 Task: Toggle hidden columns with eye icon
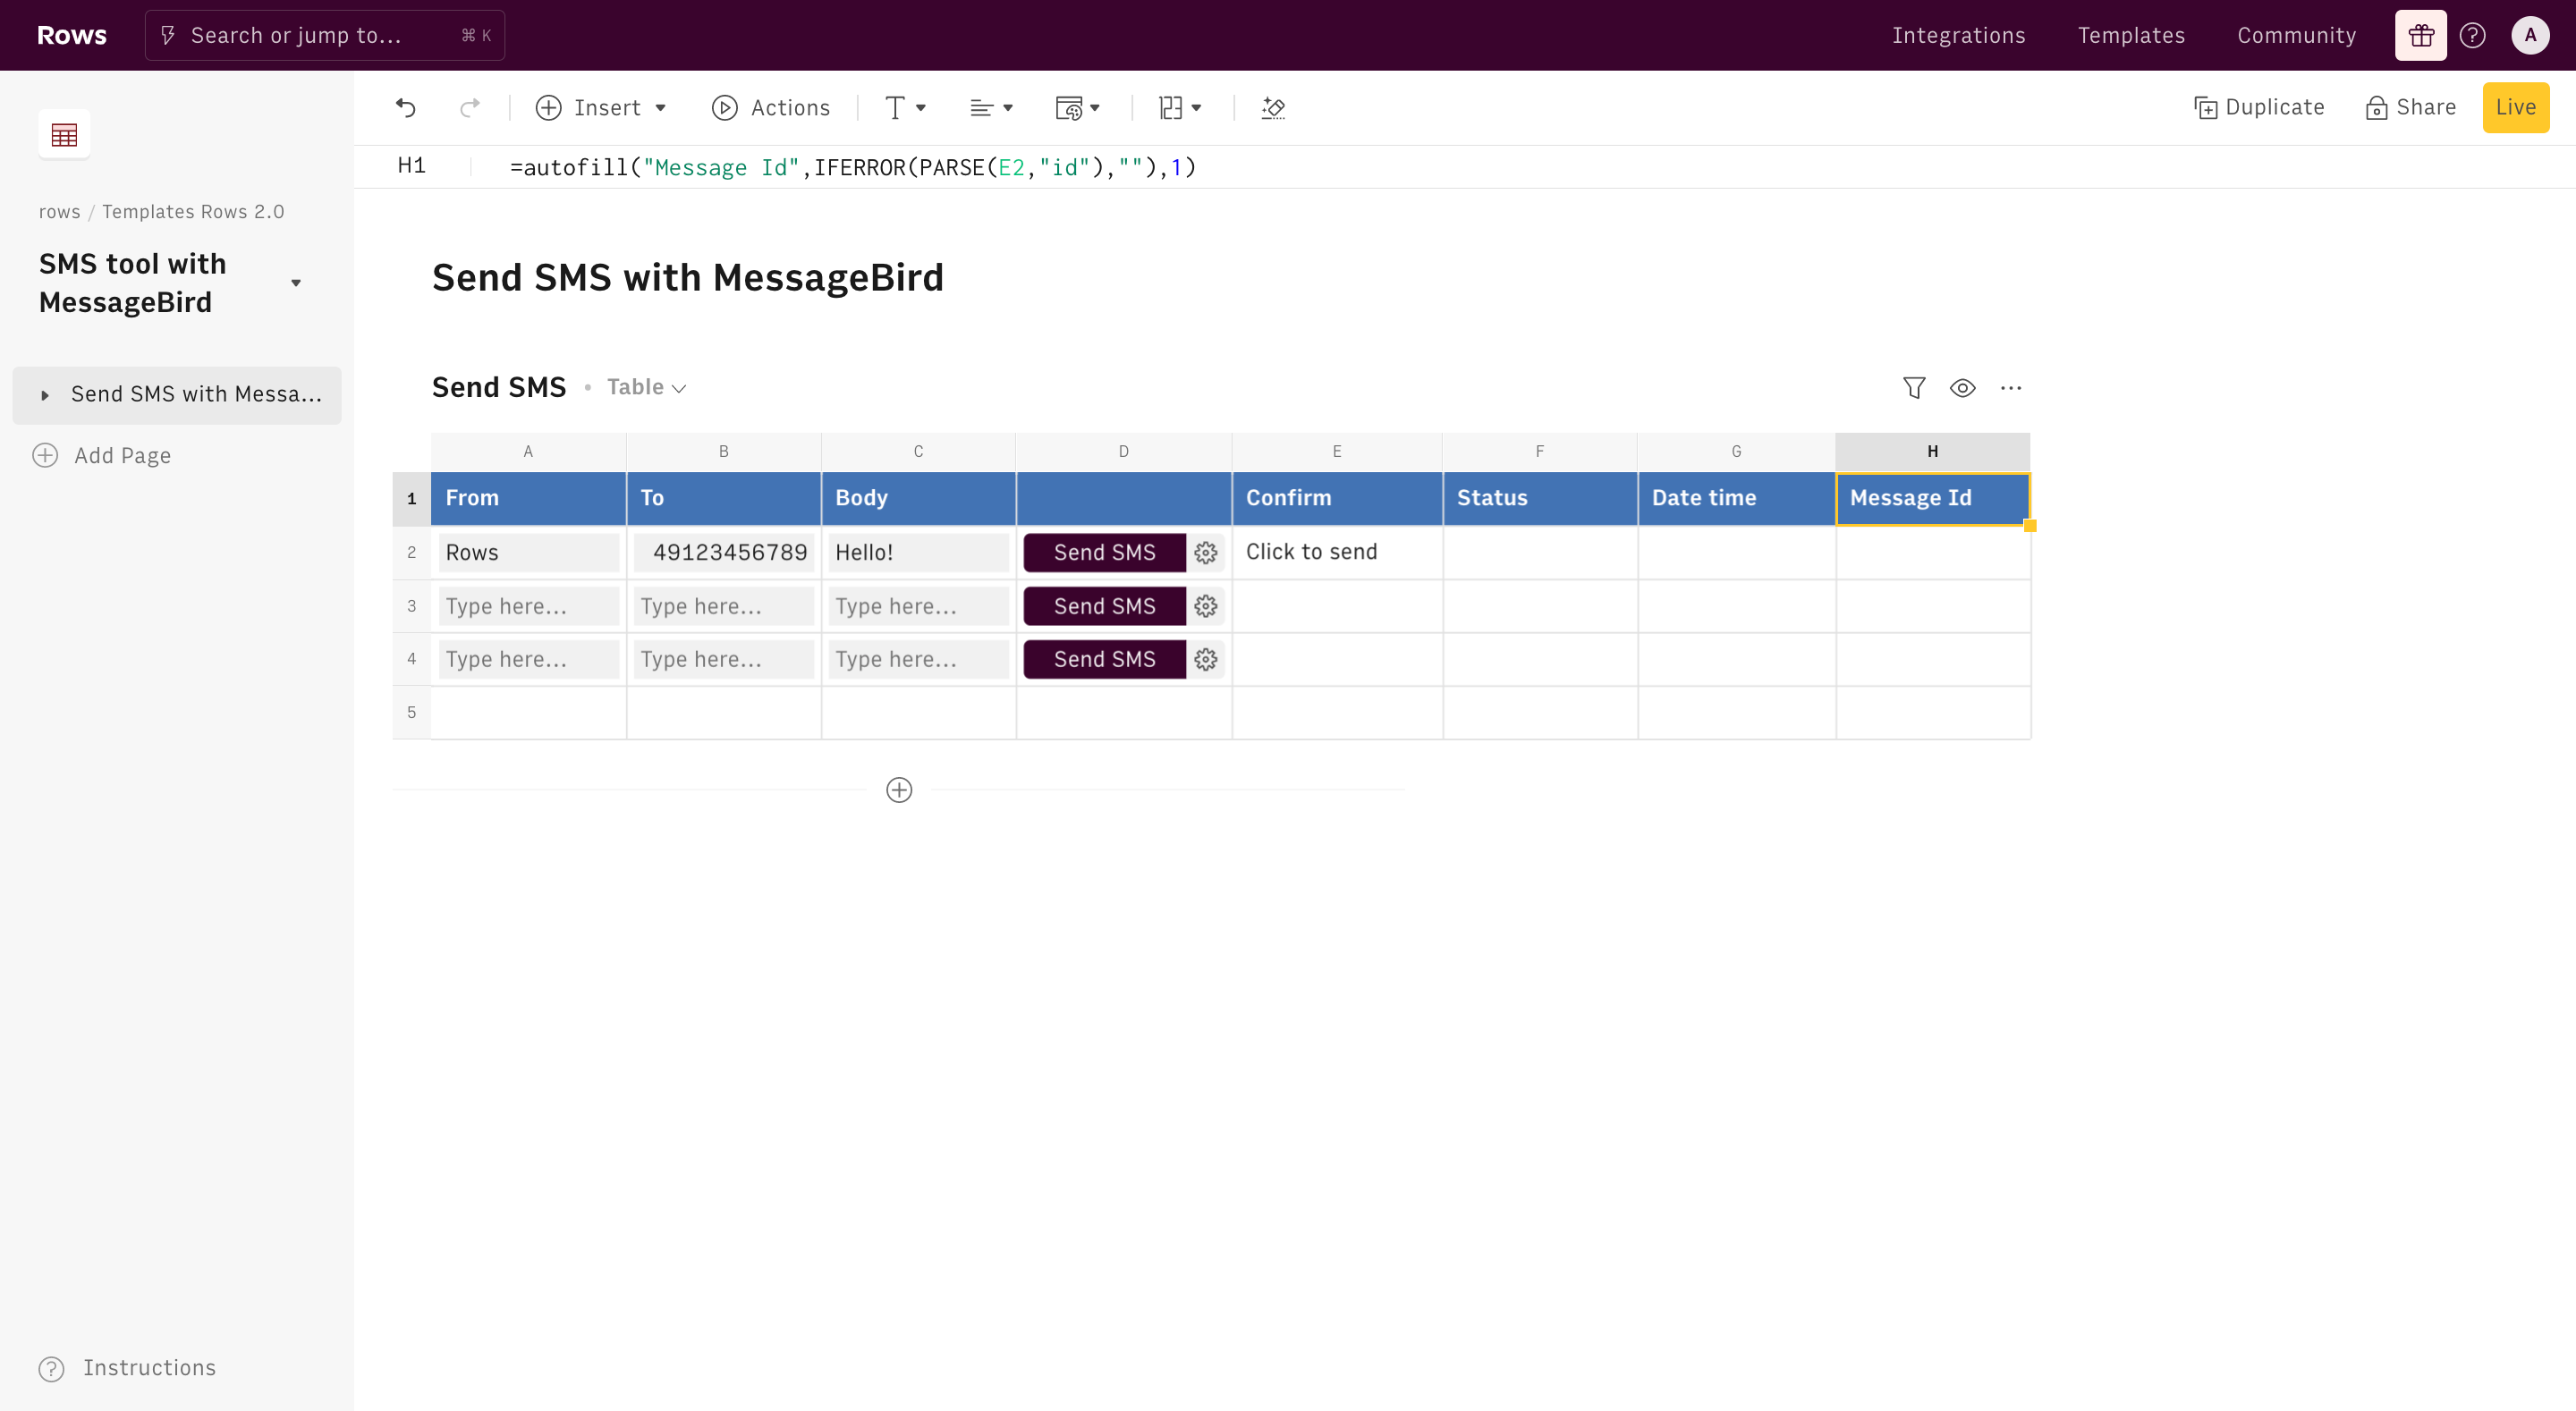pyautogui.click(x=1962, y=388)
